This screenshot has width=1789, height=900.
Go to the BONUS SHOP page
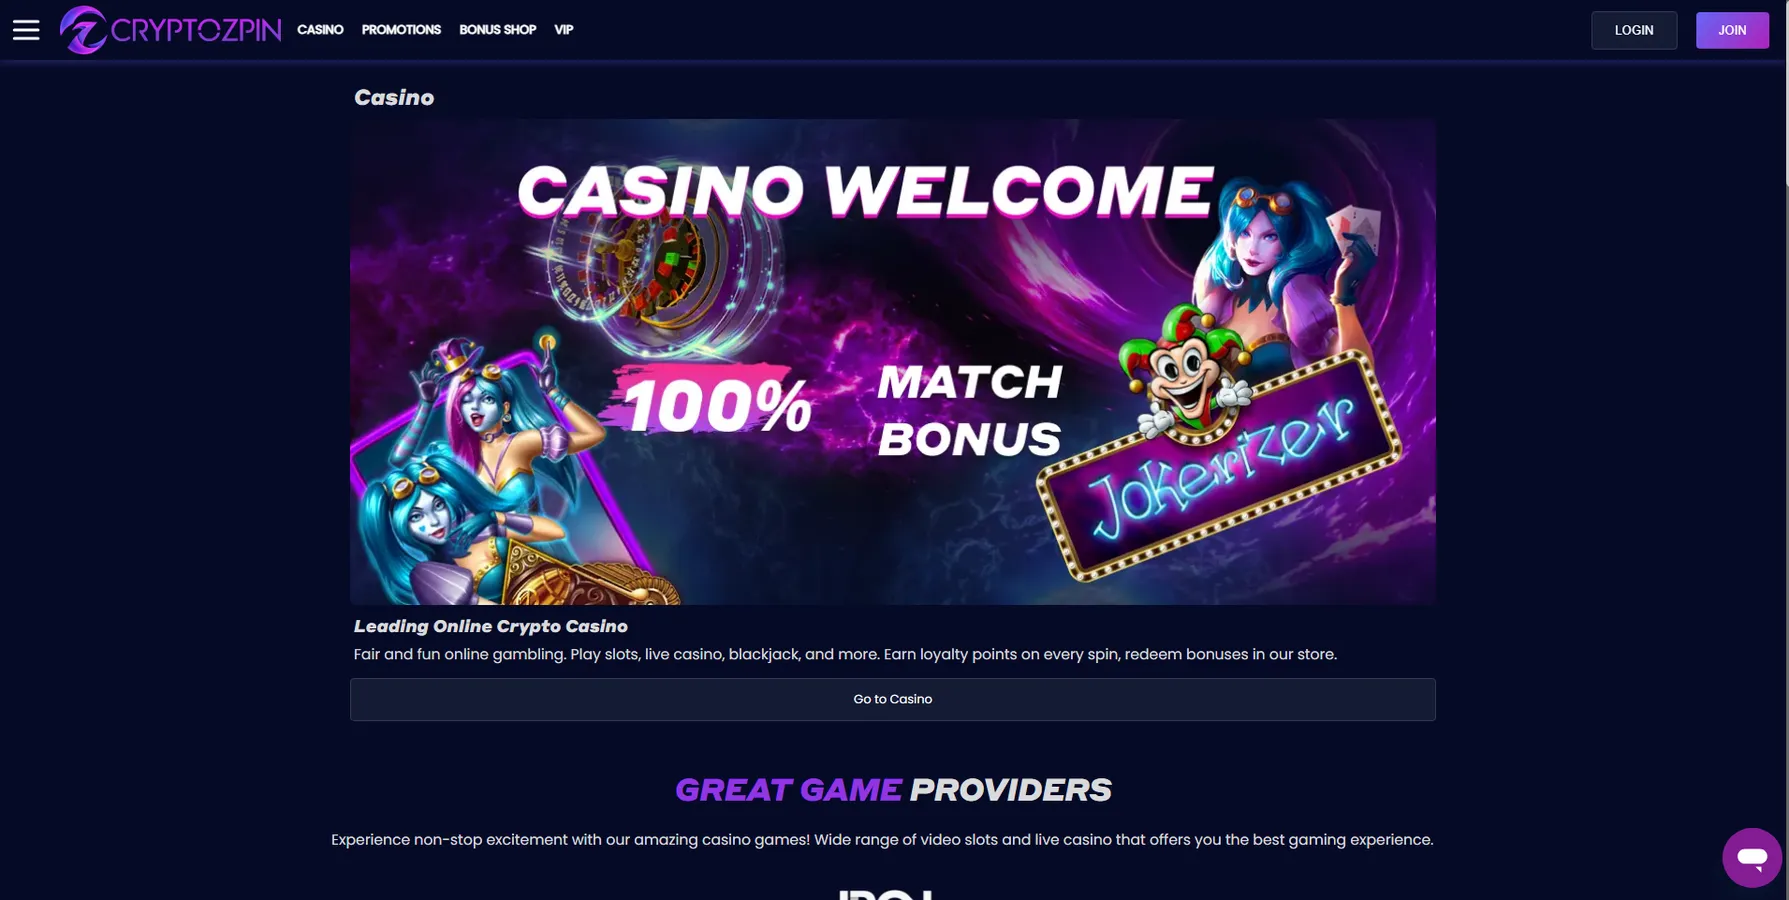coord(497,30)
